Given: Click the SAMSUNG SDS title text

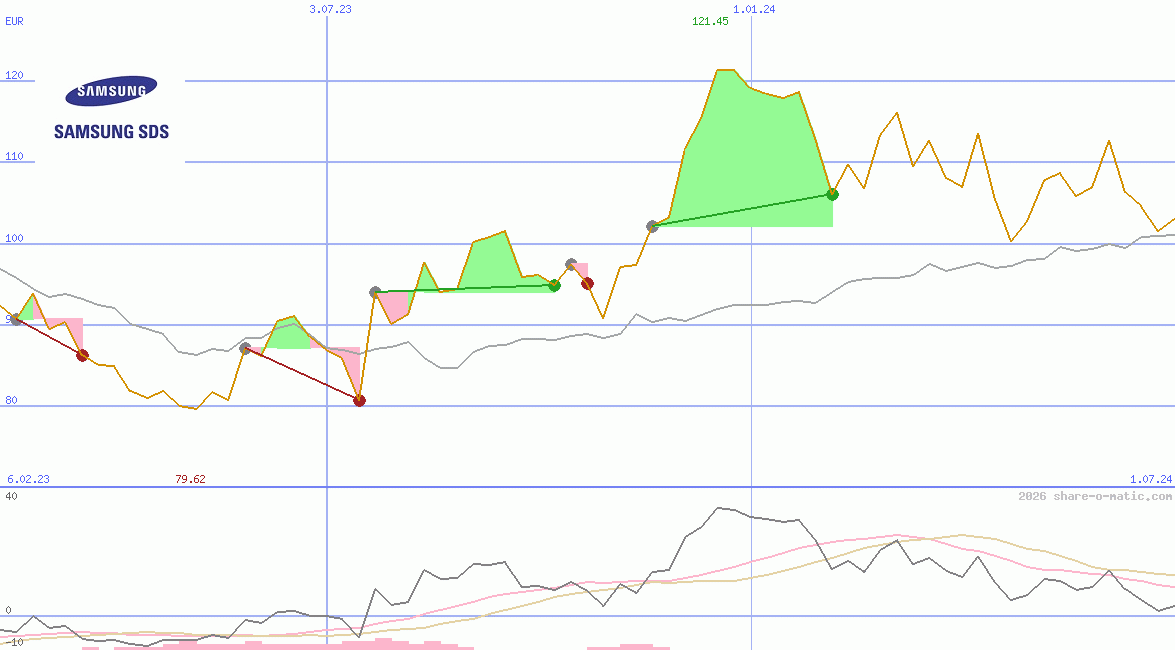Looking at the screenshot, I should point(110,131).
